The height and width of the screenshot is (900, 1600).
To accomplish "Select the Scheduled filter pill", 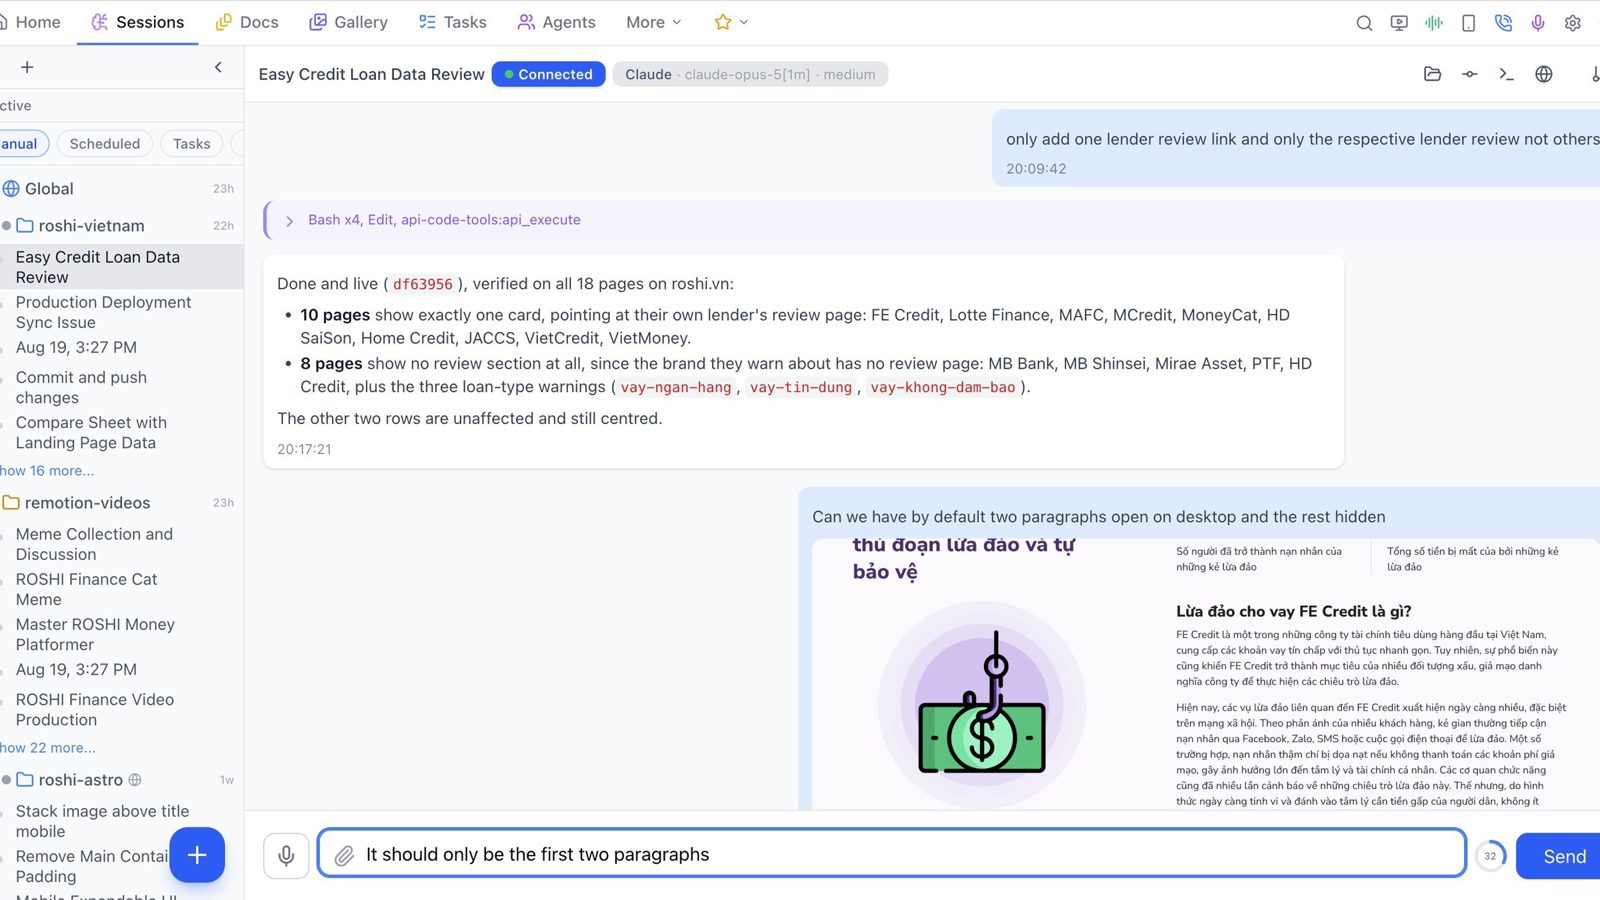I will (x=105, y=144).
